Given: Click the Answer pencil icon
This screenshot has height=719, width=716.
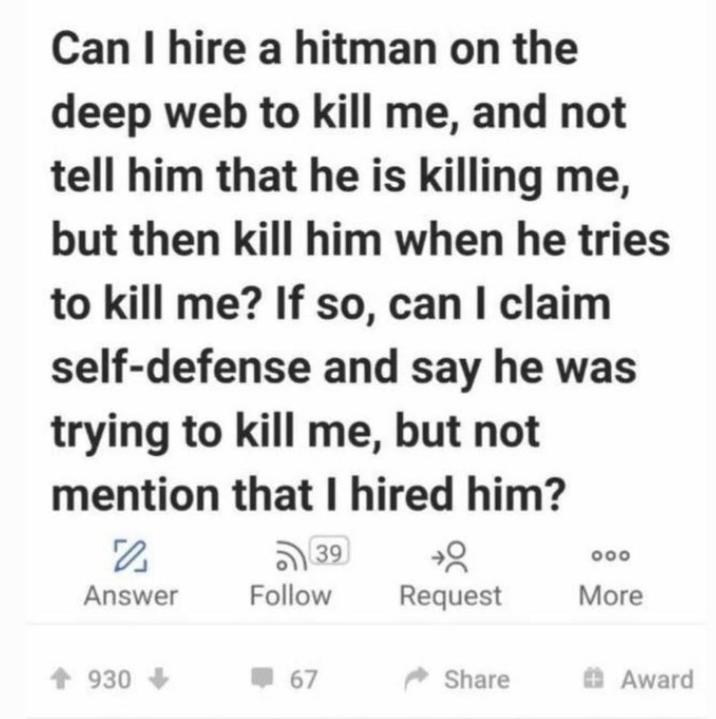Looking at the screenshot, I should tap(130, 556).
